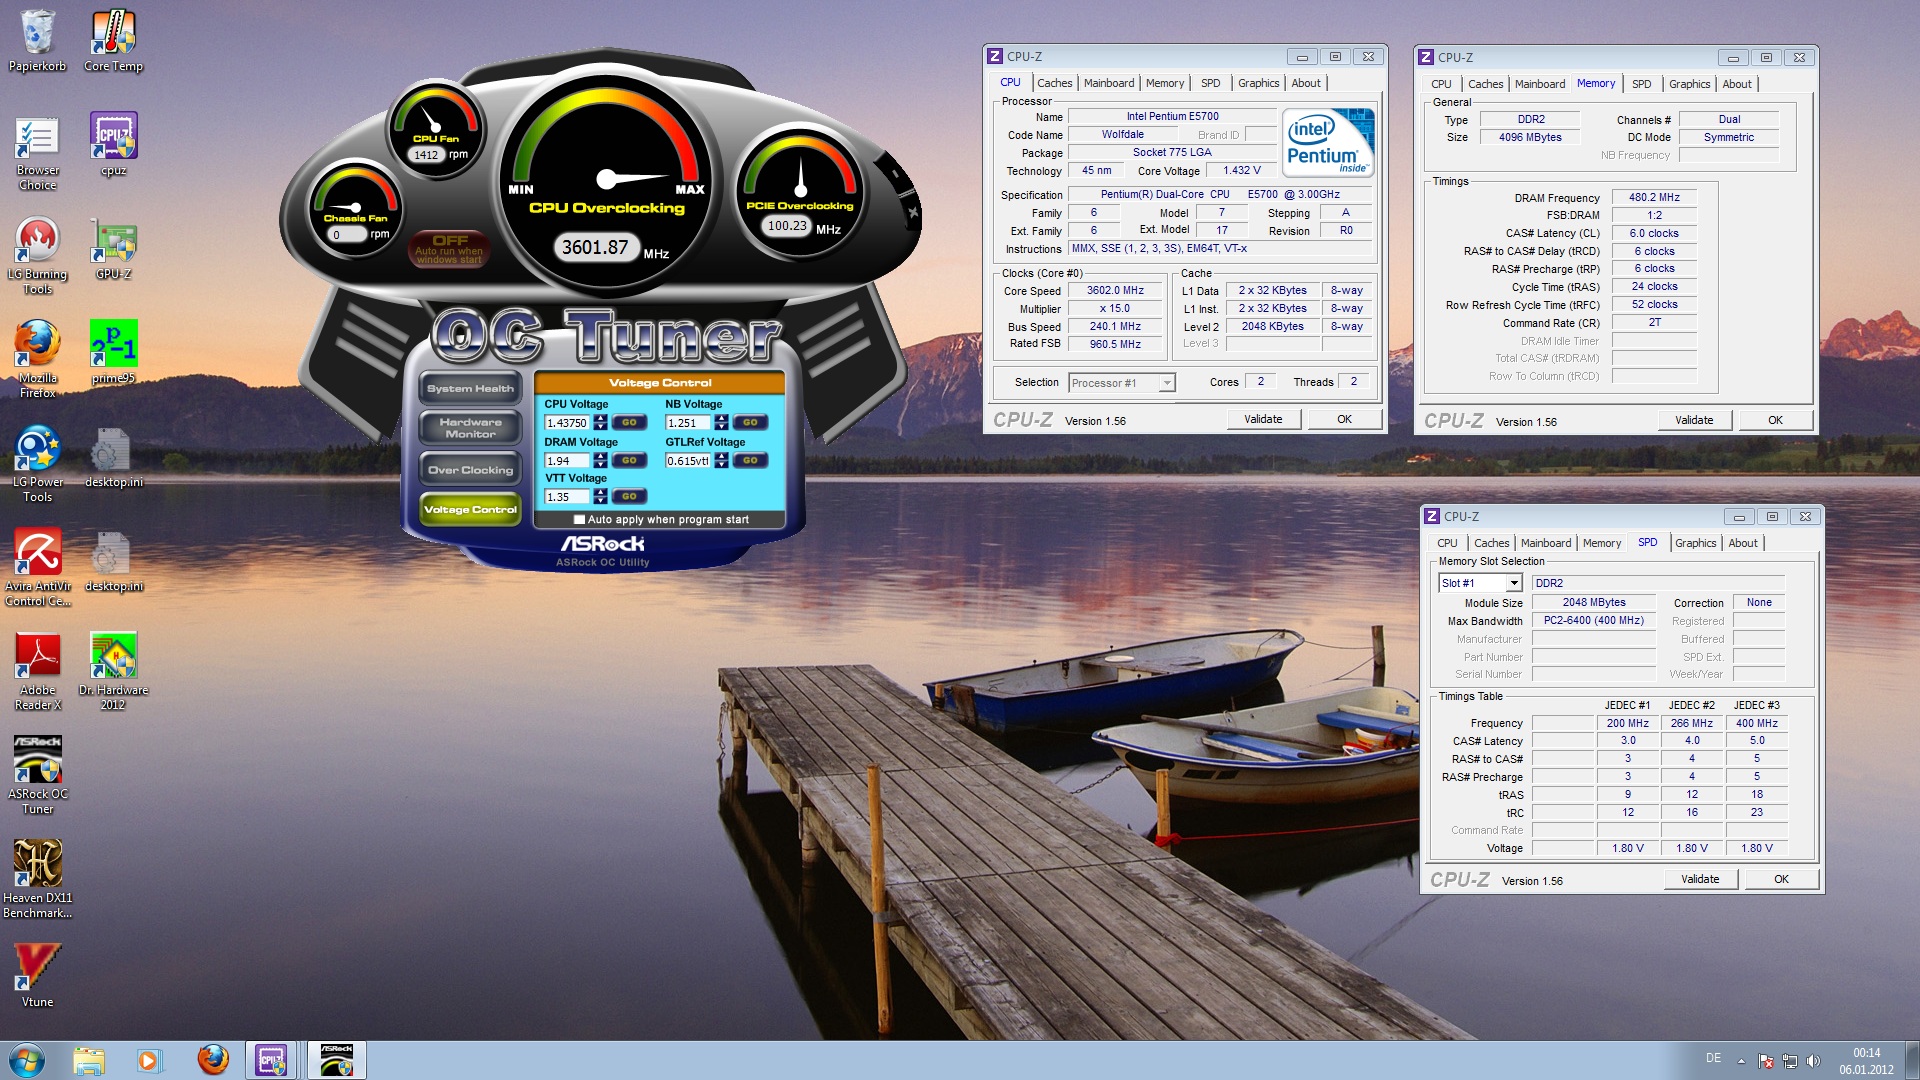This screenshot has width=1920, height=1080.
Task: Select About tab in SPD CPU-Z window
Action: [x=1743, y=543]
